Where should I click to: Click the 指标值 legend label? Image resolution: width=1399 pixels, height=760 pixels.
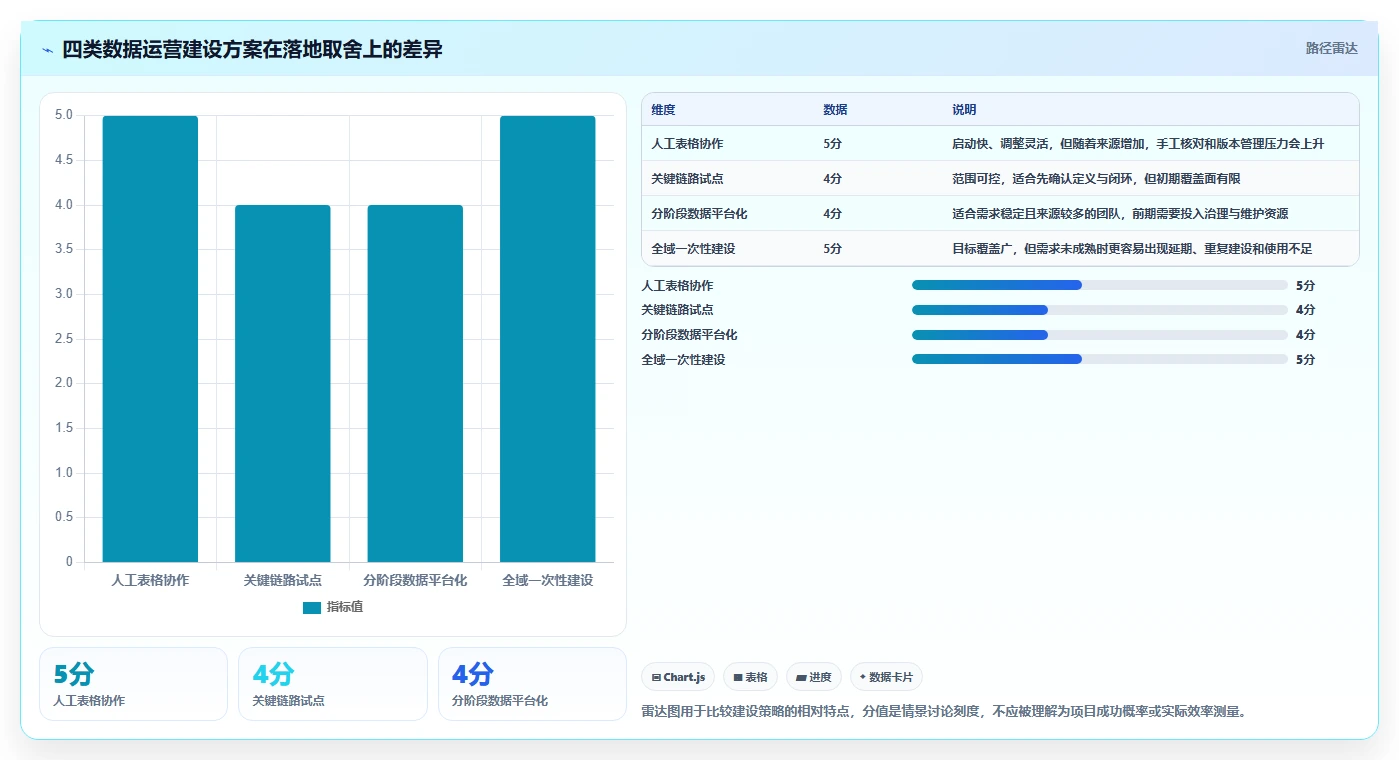coord(345,608)
